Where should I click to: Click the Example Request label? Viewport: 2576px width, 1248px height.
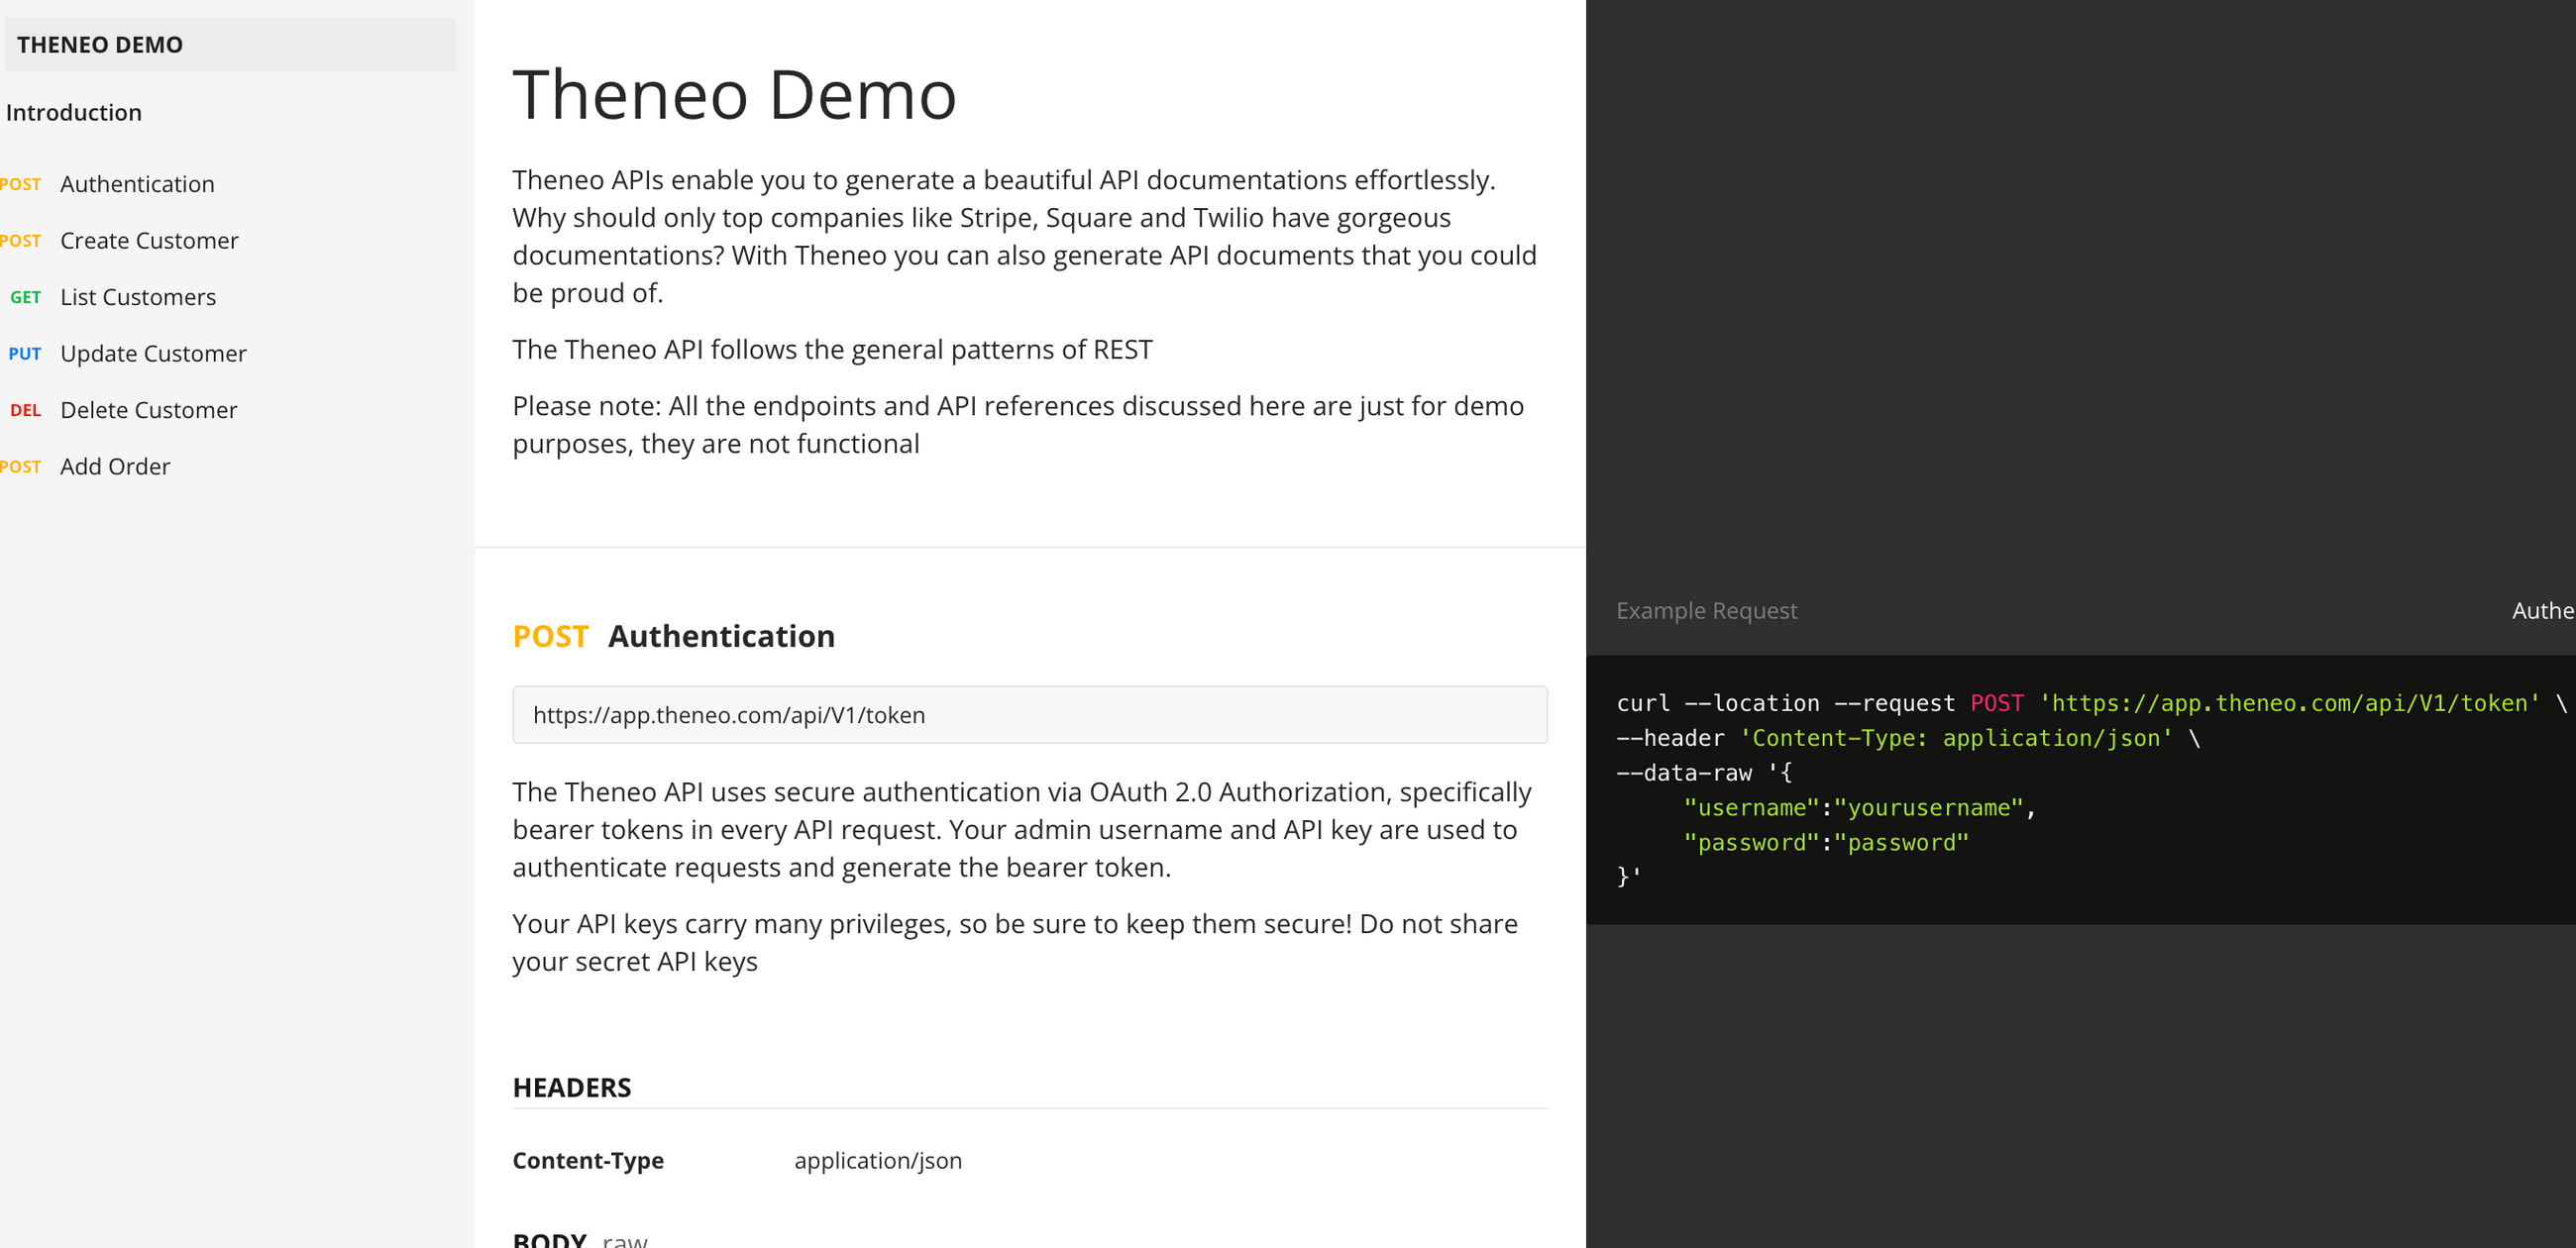point(1707,610)
